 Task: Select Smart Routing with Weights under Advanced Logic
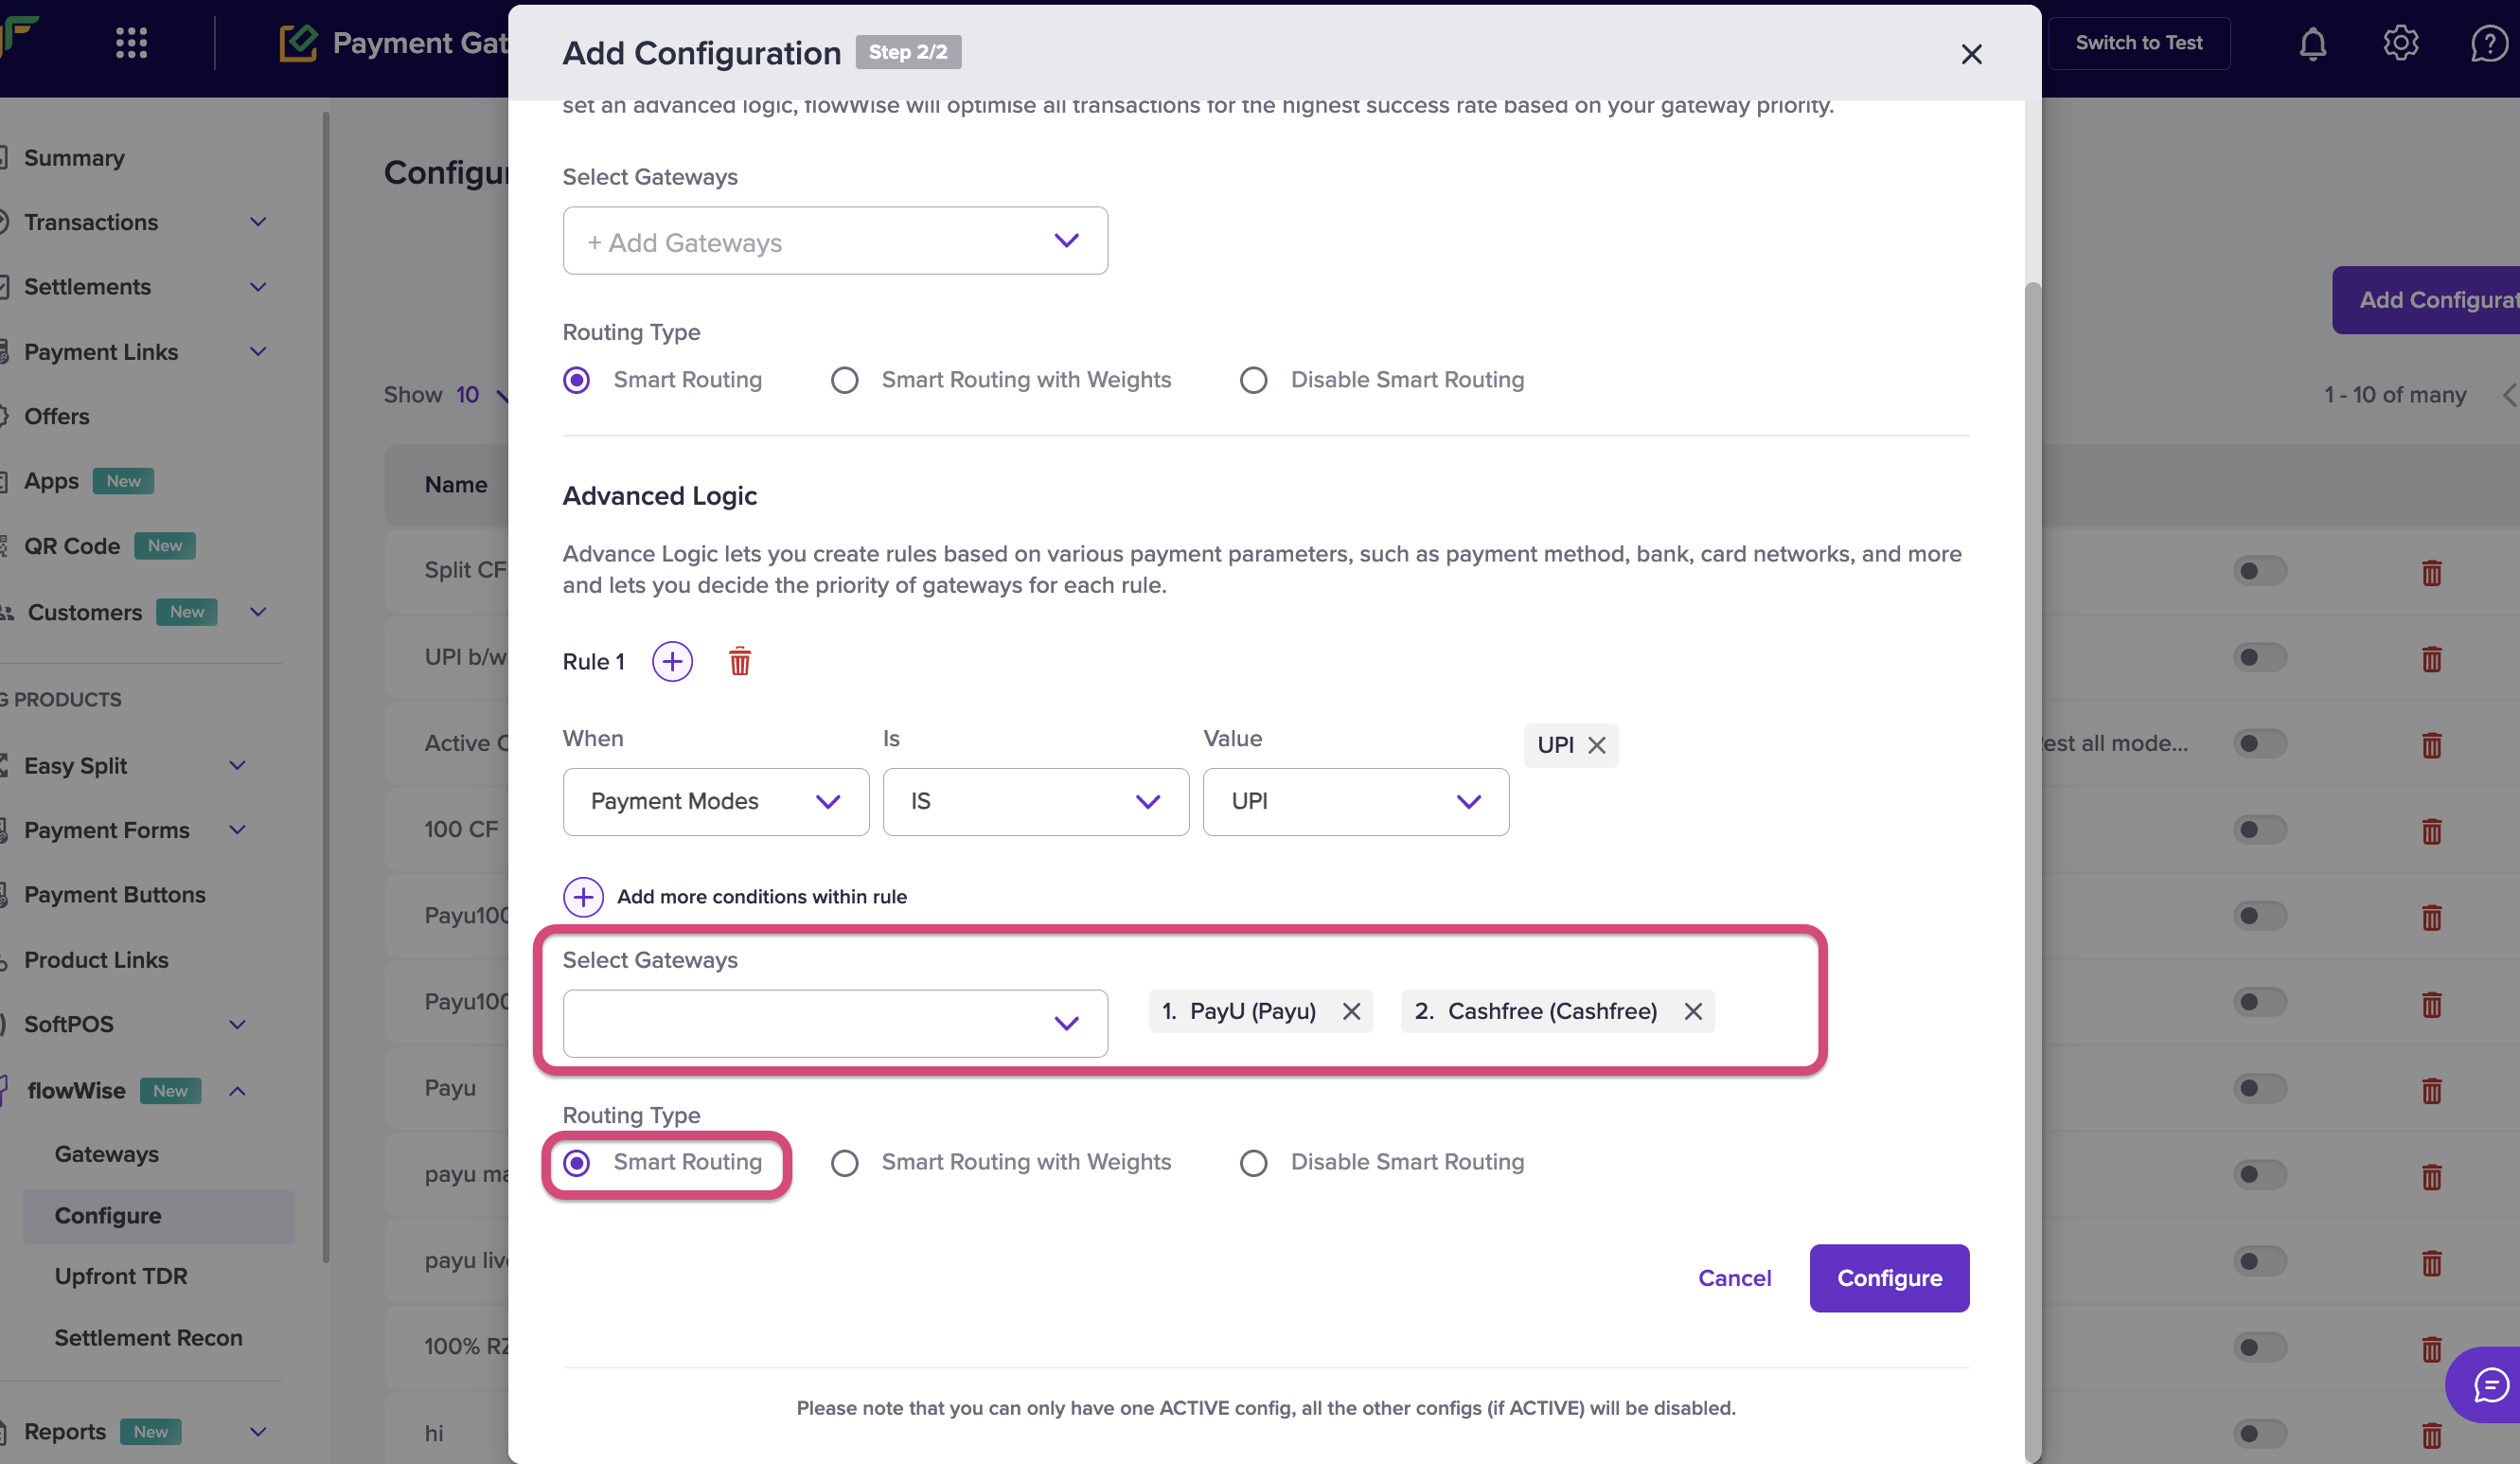(845, 1162)
